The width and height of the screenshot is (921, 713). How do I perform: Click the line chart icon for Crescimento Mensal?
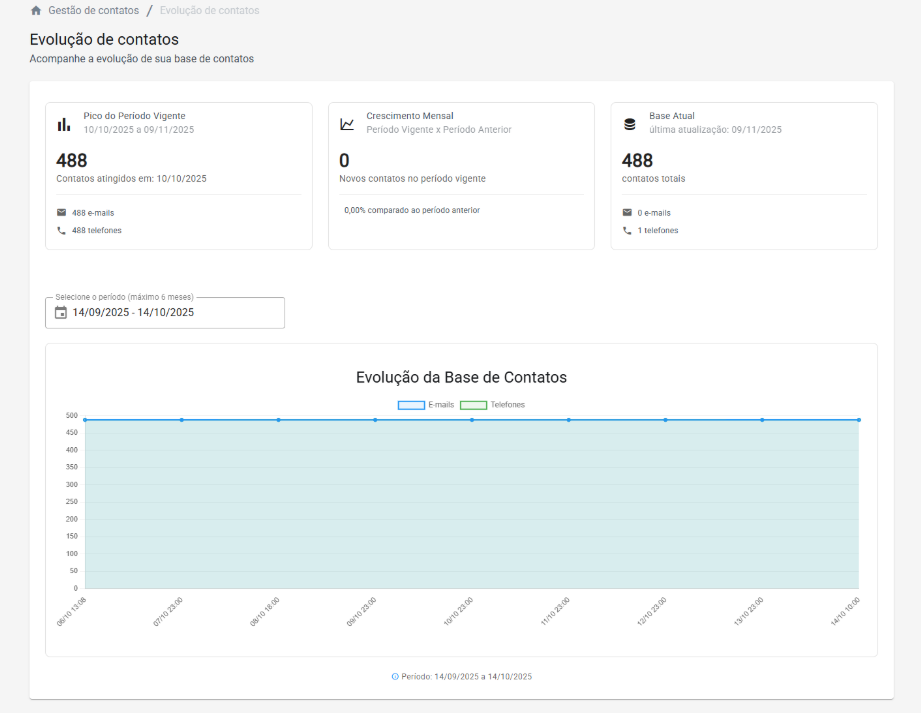(347, 124)
